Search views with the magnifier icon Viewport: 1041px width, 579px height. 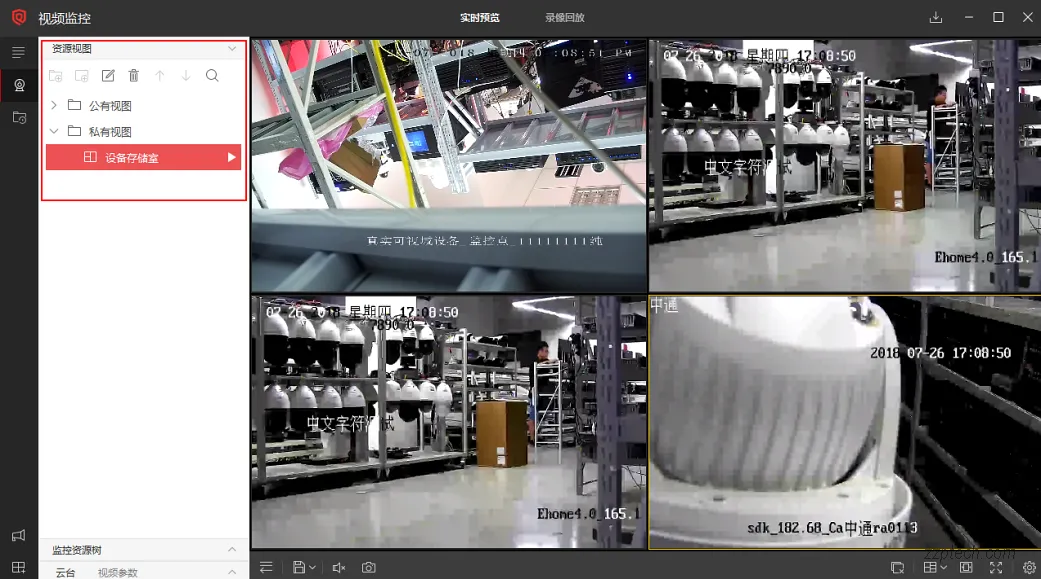(x=212, y=76)
